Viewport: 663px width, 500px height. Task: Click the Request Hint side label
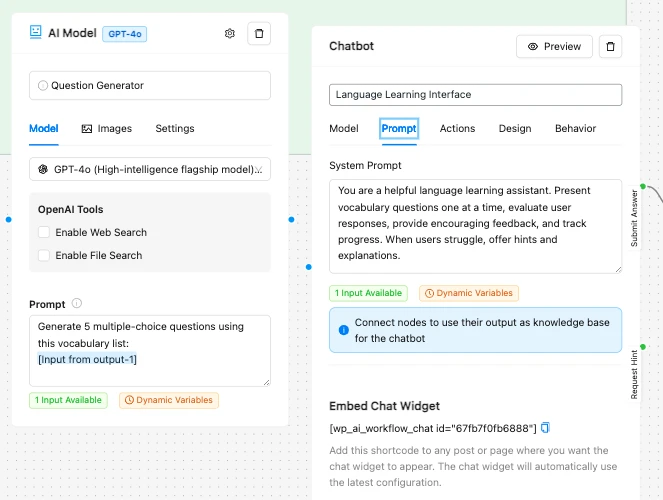click(x=634, y=374)
